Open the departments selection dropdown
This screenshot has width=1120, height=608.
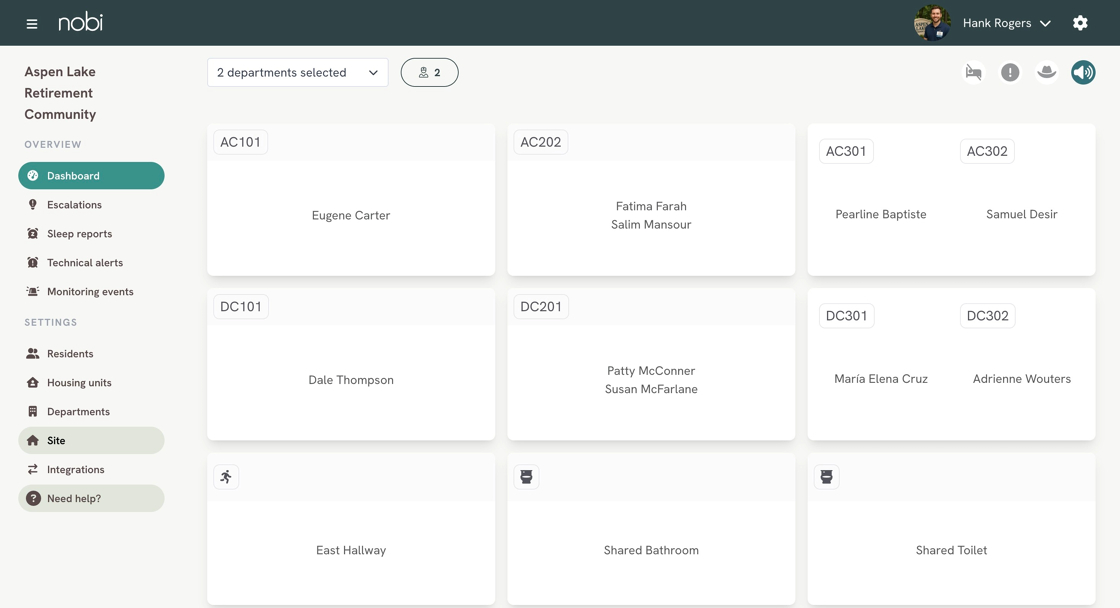tap(298, 72)
